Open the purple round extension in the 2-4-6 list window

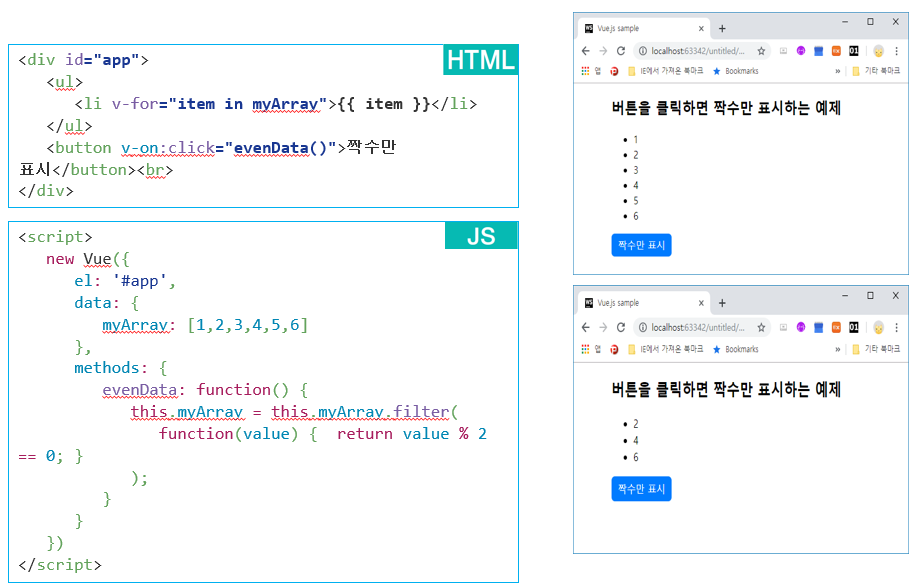click(801, 327)
